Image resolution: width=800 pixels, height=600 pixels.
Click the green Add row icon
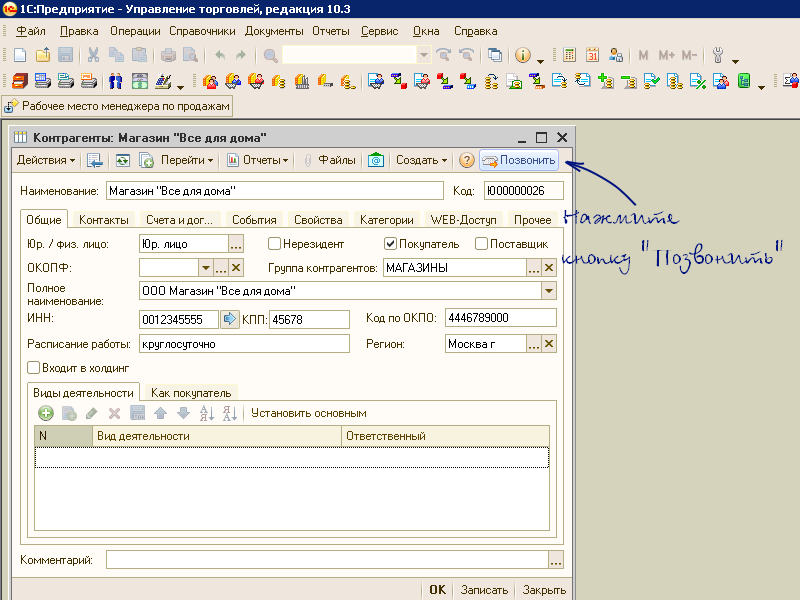pos(46,413)
